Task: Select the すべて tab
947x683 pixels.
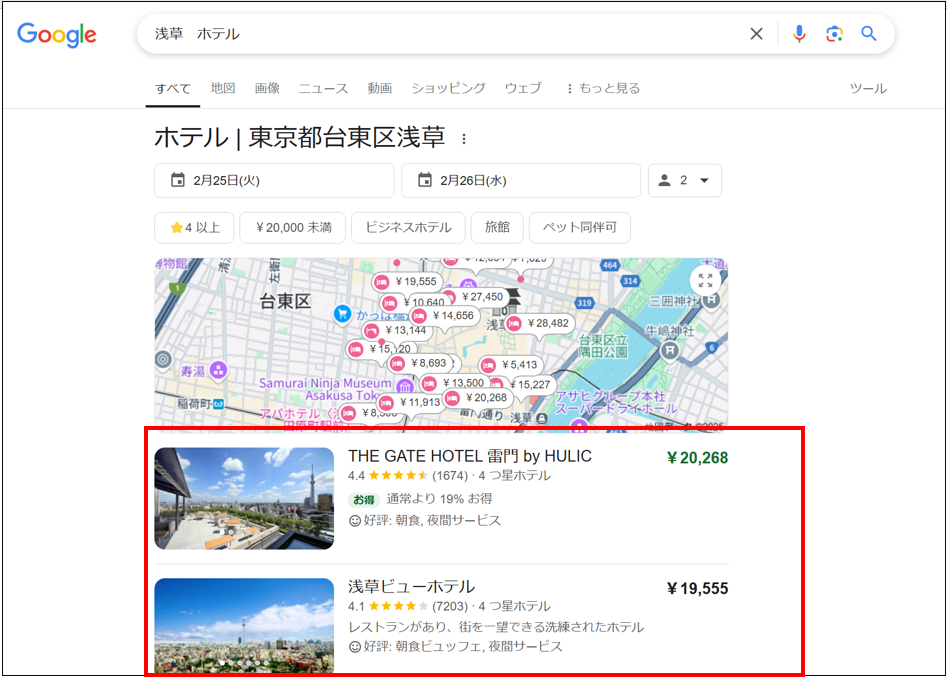Action: [173, 89]
